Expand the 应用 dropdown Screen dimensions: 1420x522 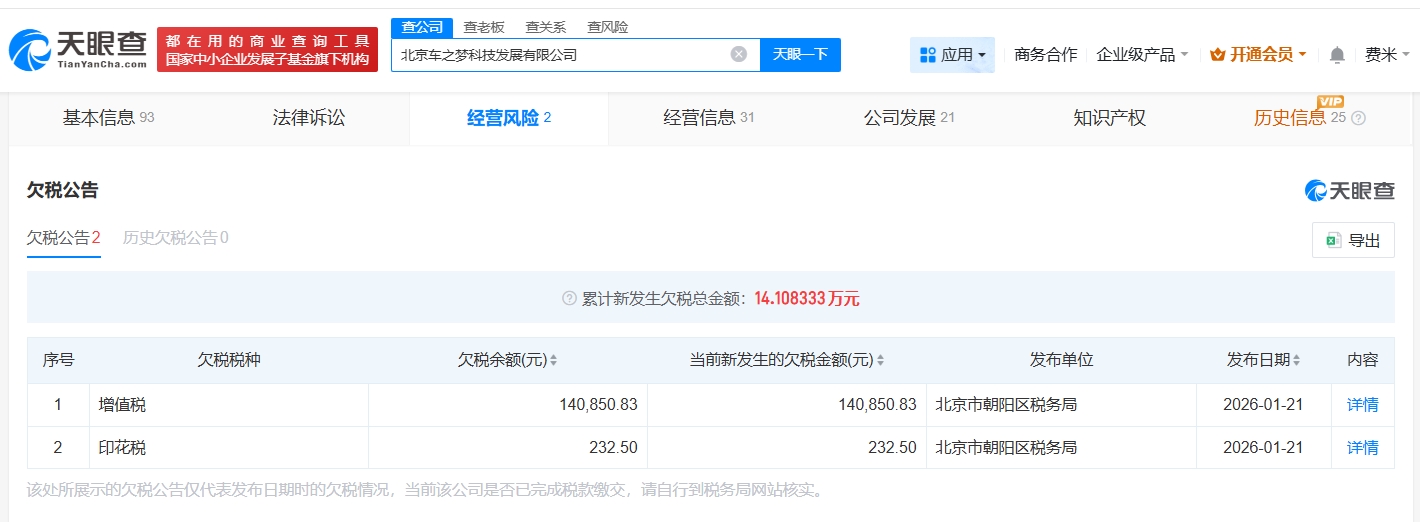click(952, 55)
